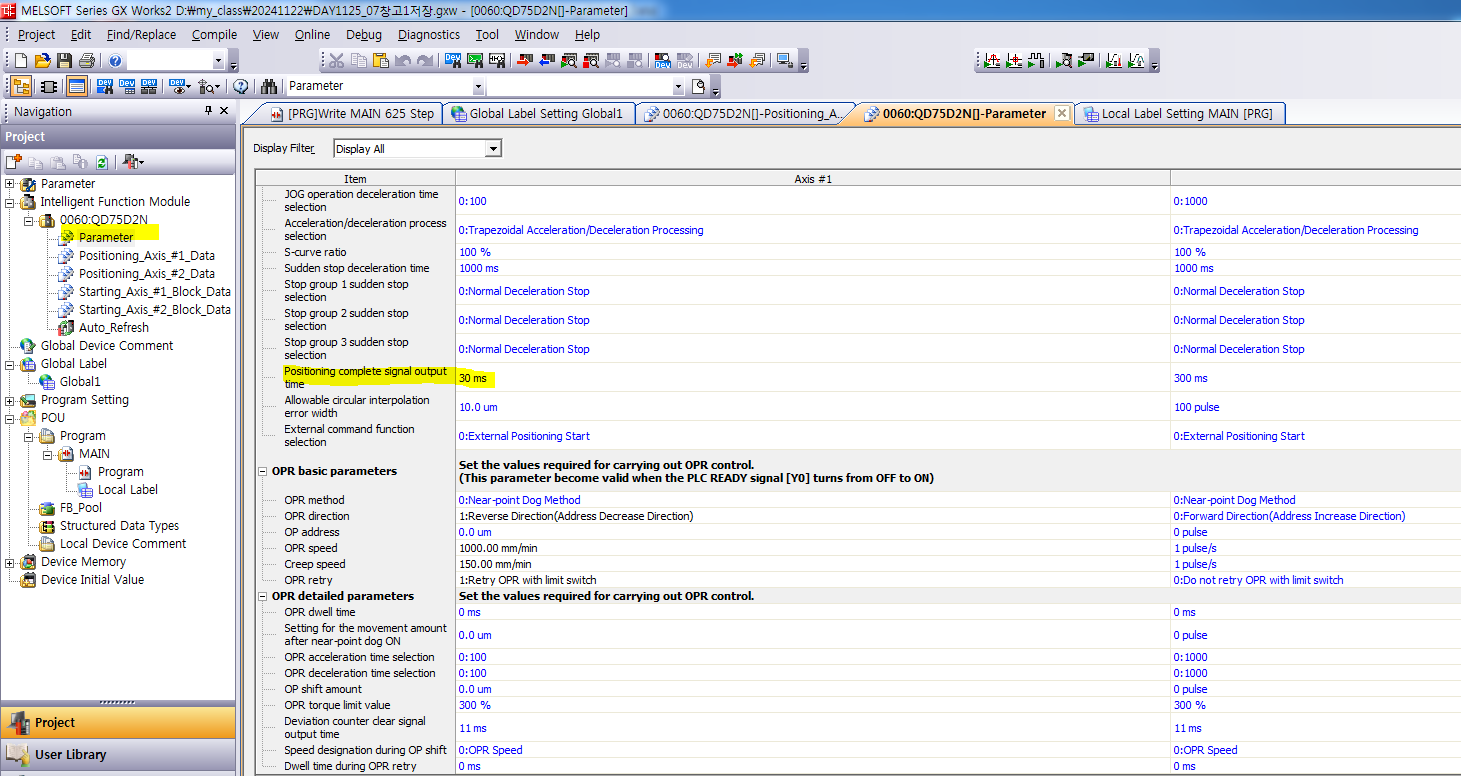Open the second empty toolbar combo box
Image resolution: width=1461 pixels, height=776 pixels.
pos(679,86)
